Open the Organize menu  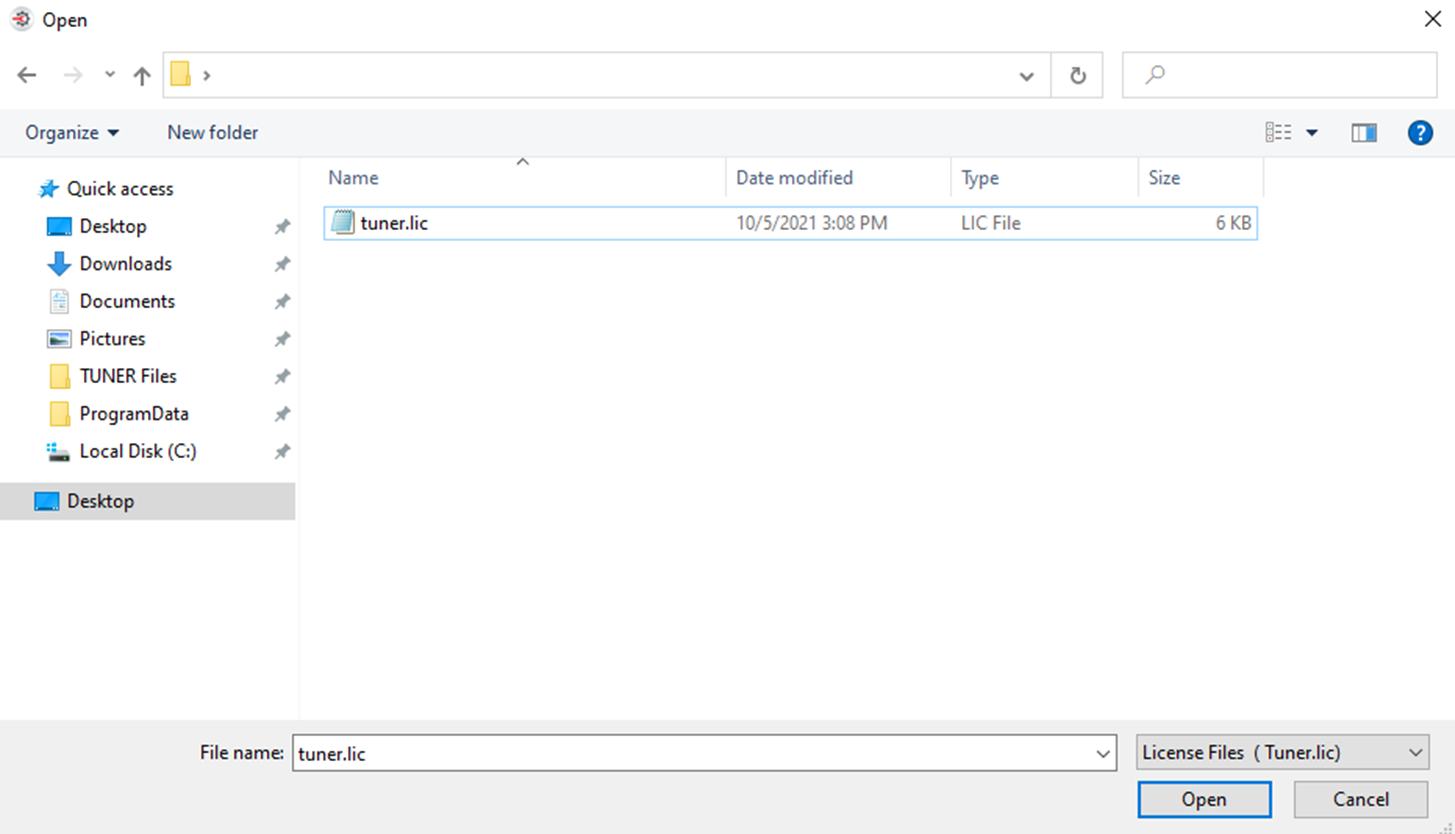click(71, 132)
